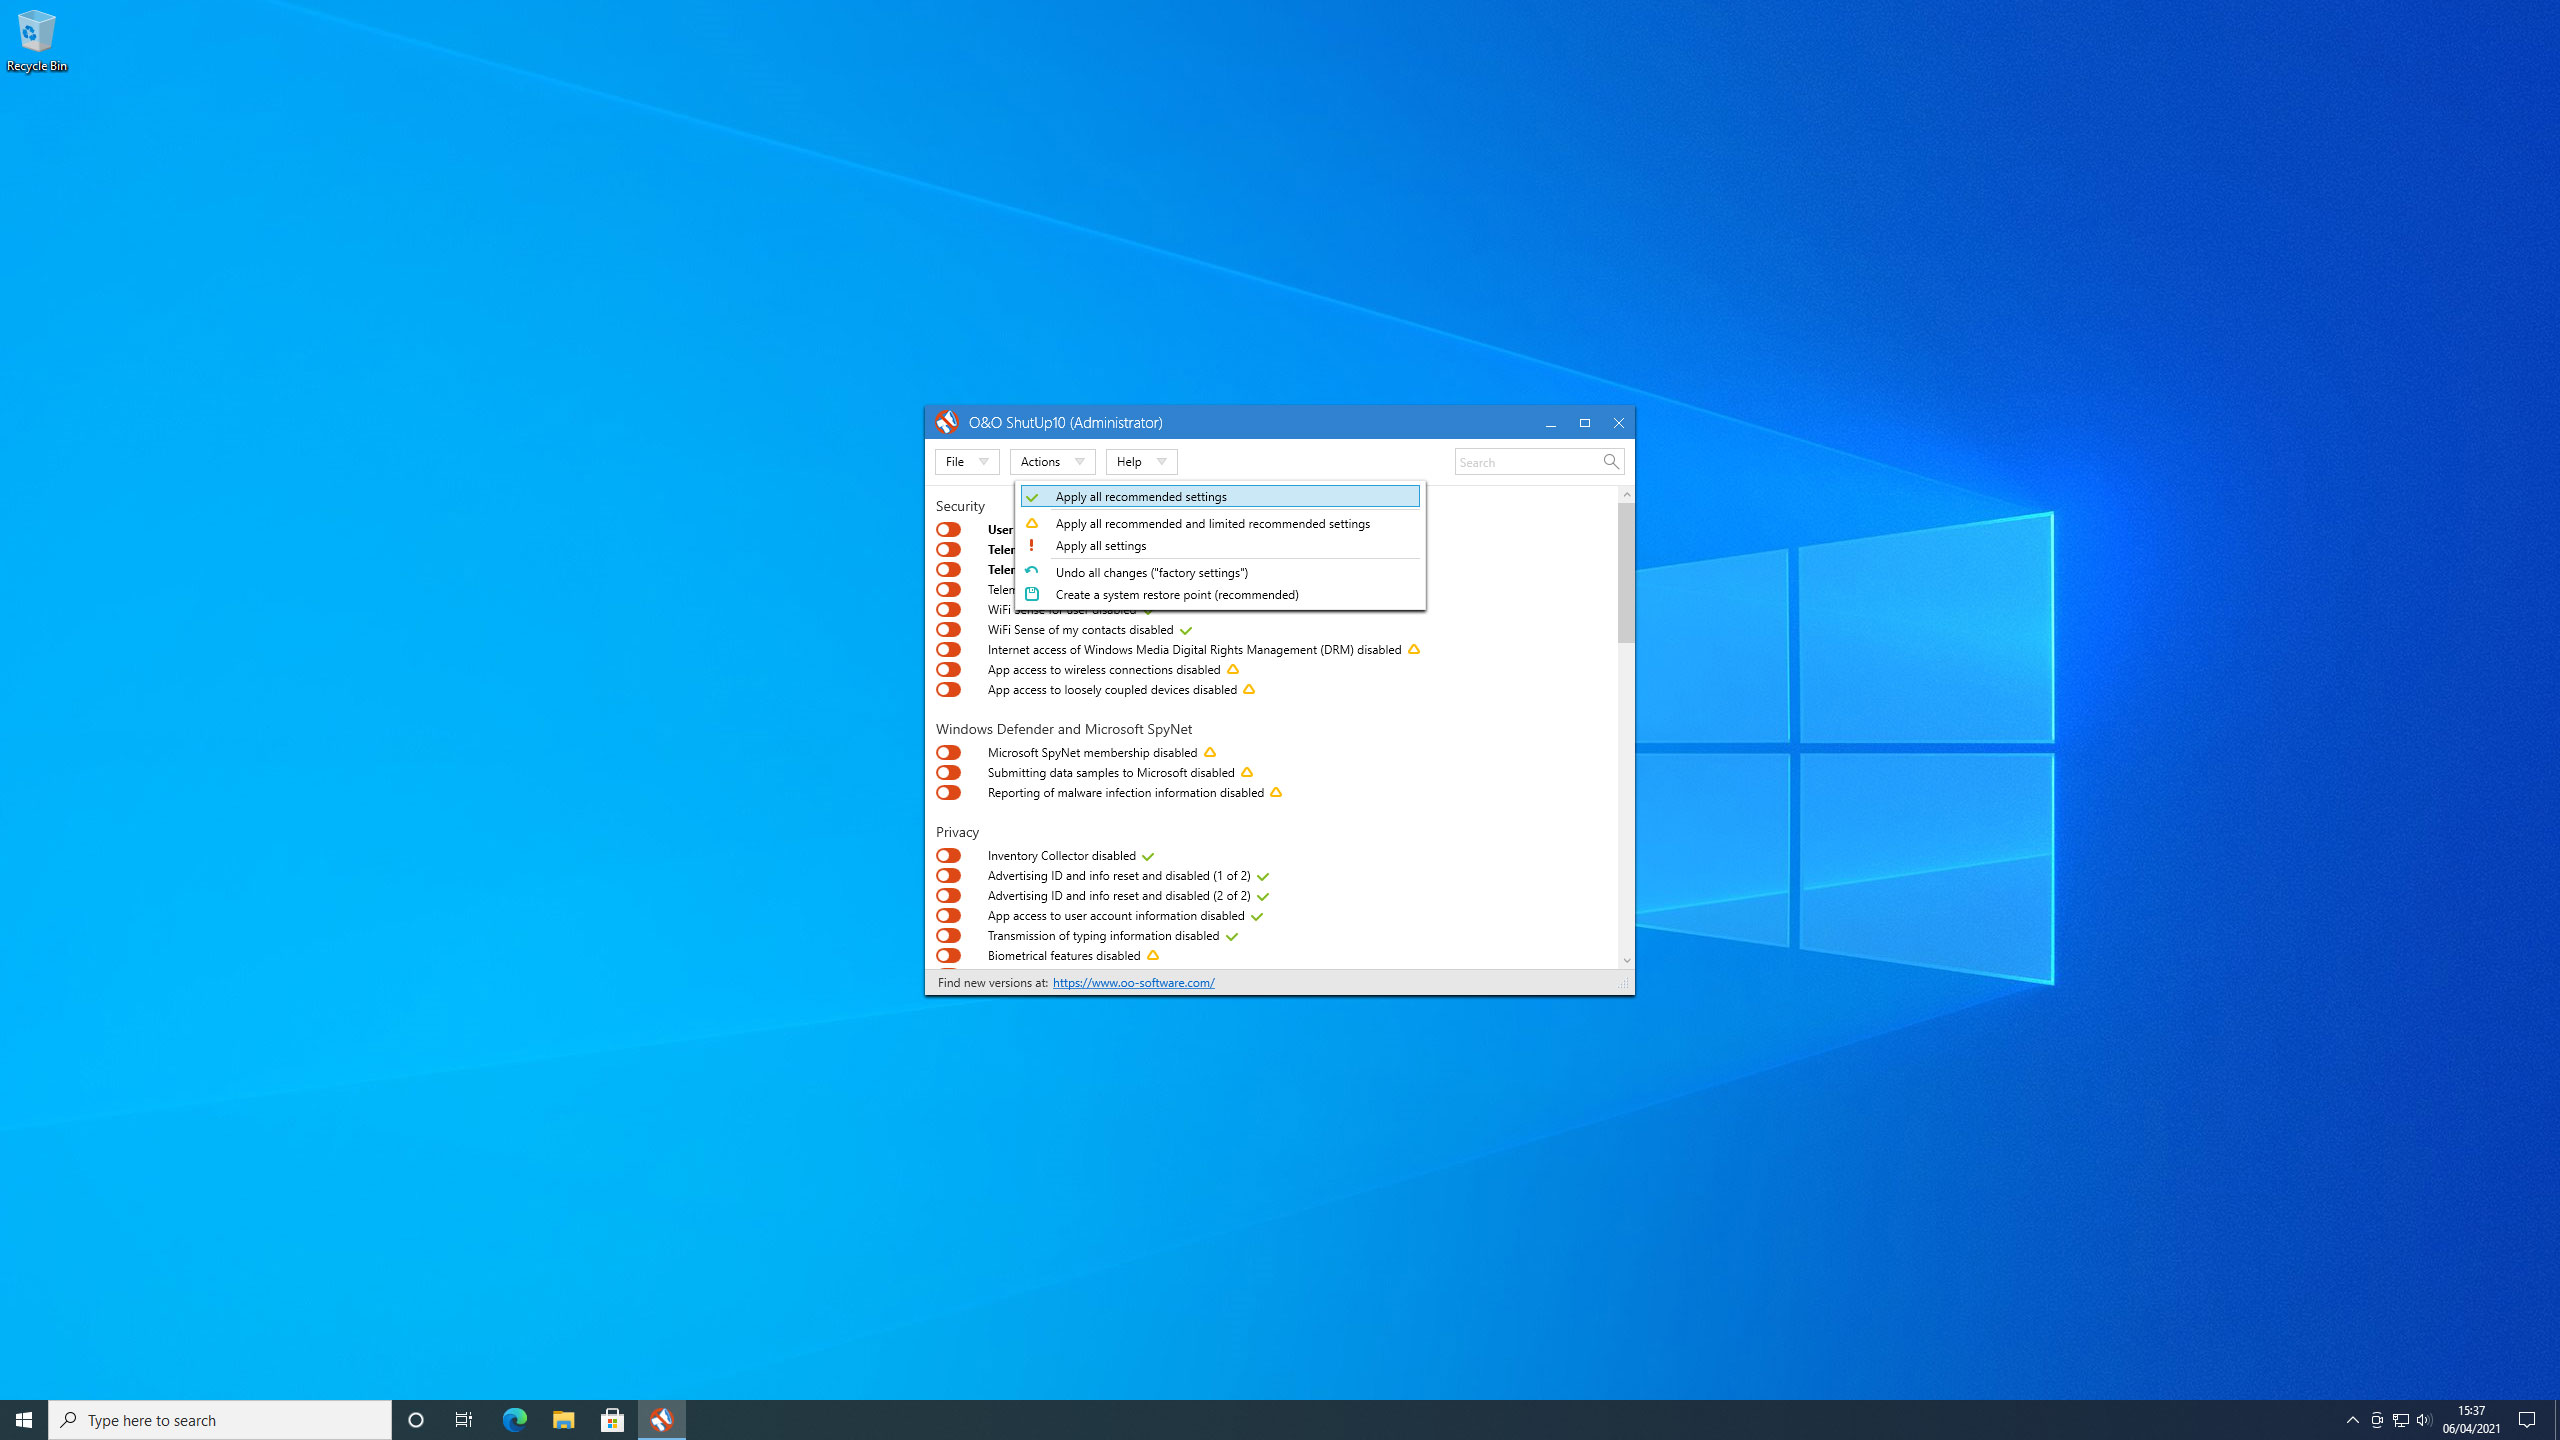Toggle Advertising ID and info reset (1 of 2)
The width and height of the screenshot is (2560, 1440).
pos(948,876)
